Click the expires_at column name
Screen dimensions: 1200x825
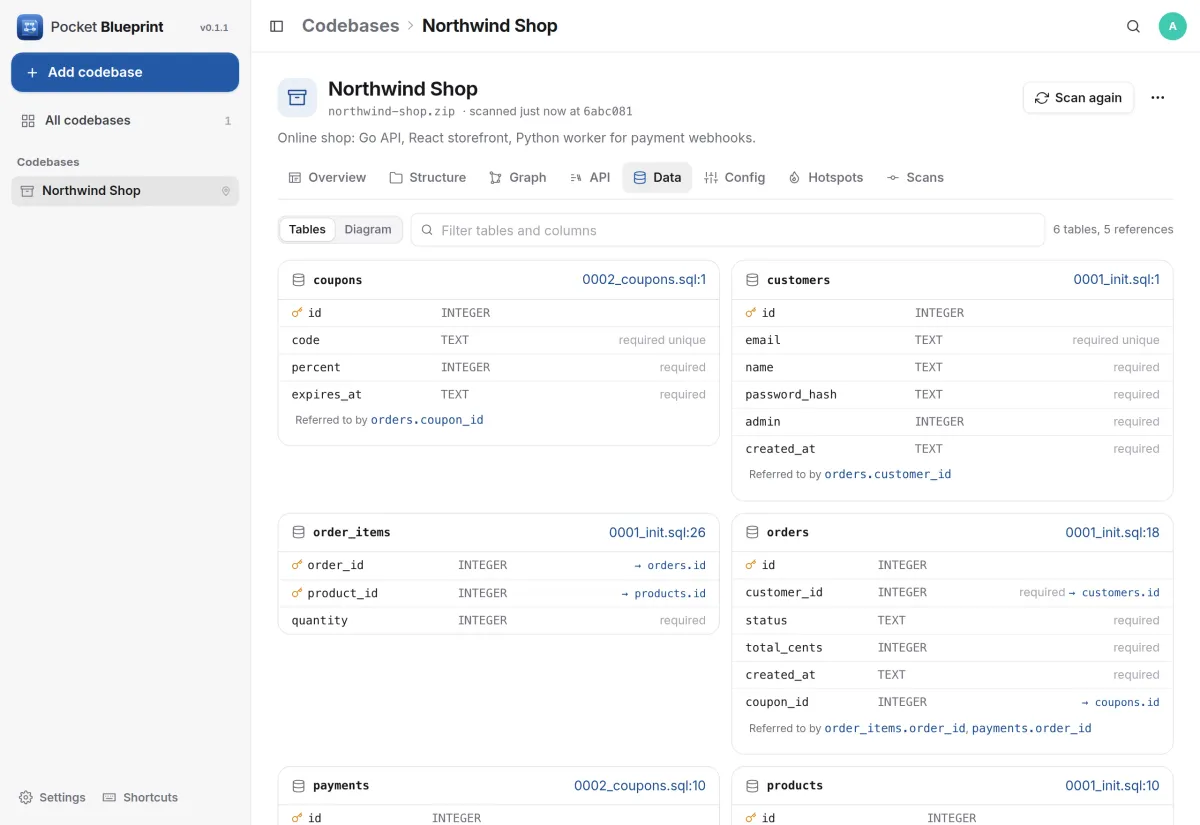[327, 395]
